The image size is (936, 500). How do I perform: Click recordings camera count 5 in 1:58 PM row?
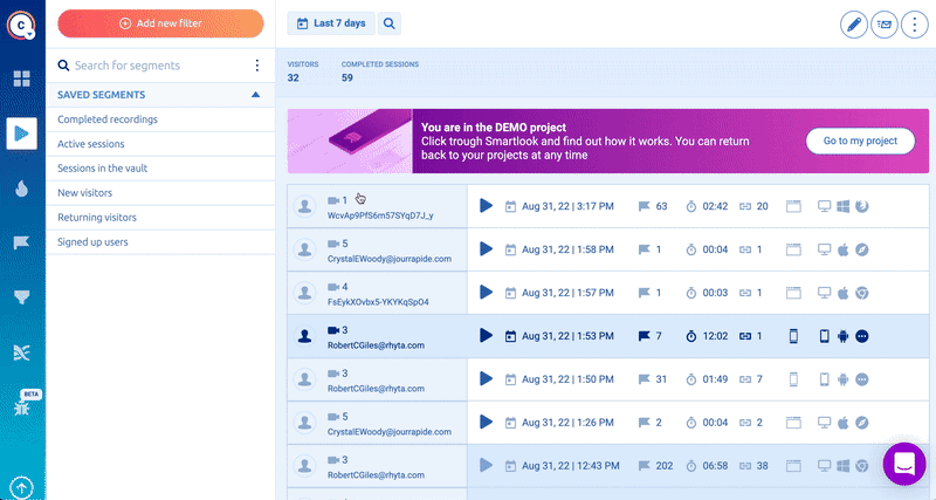click(338, 243)
